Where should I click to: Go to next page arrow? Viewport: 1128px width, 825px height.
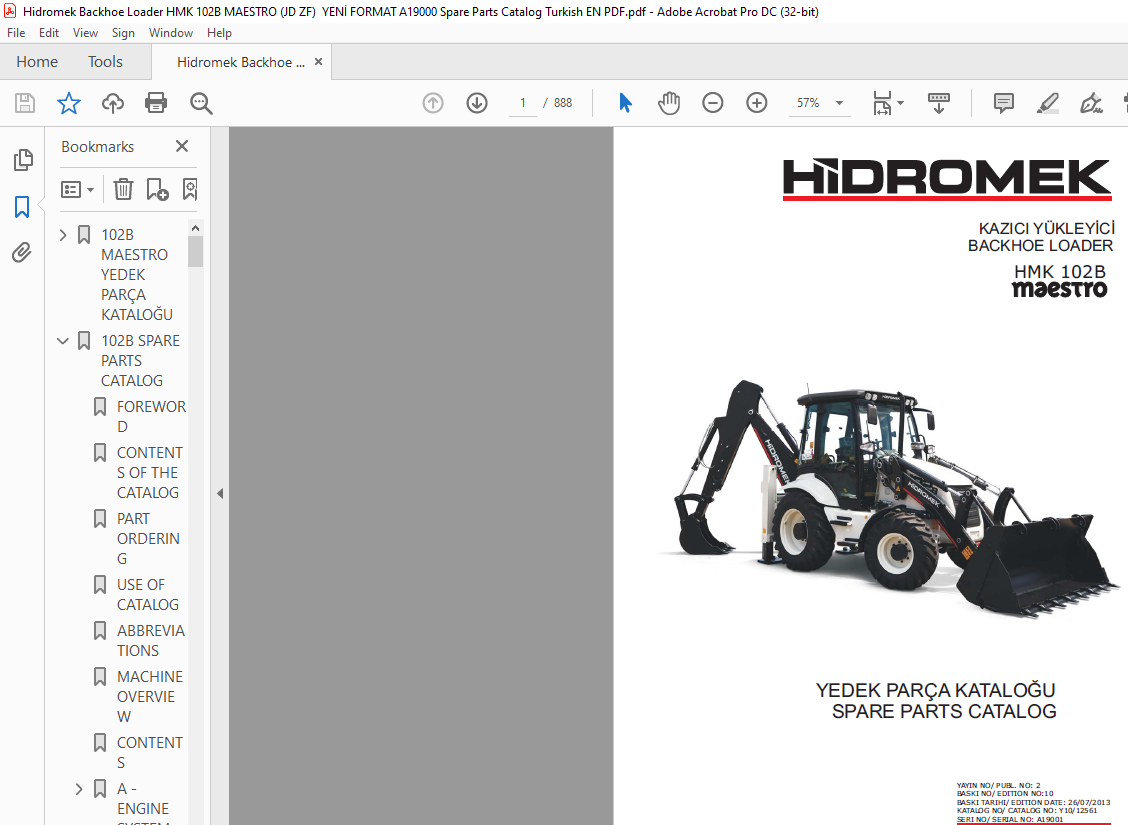coord(477,104)
